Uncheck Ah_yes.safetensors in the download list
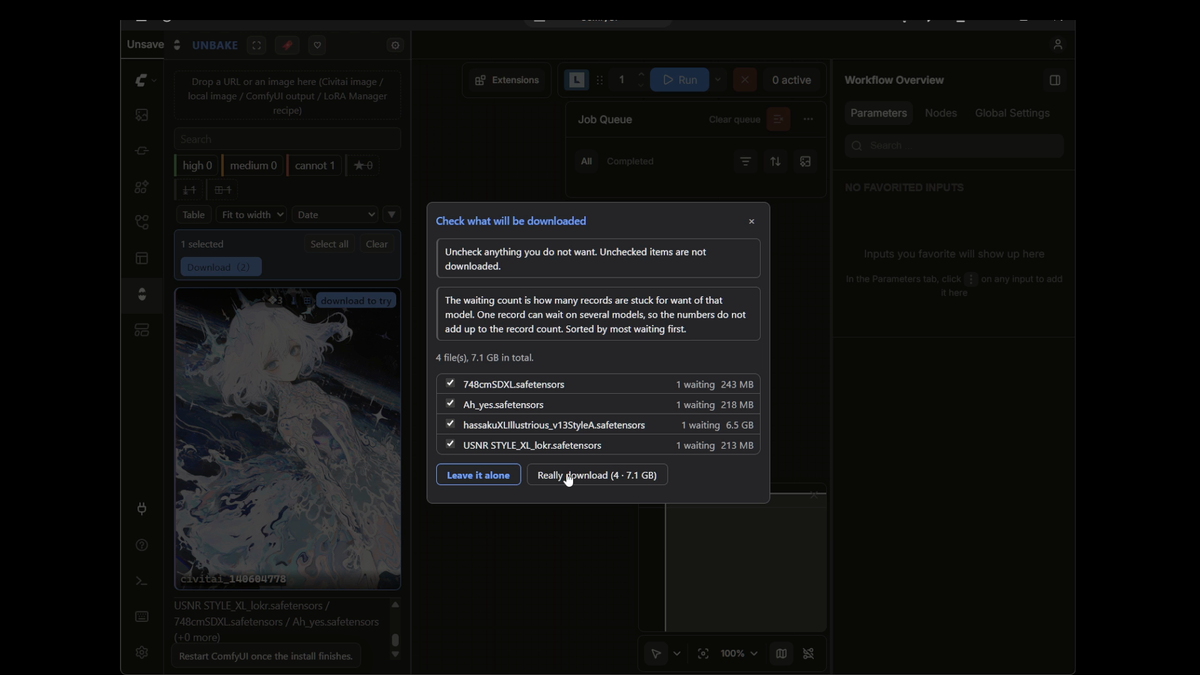The image size is (1200, 675). (x=450, y=404)
